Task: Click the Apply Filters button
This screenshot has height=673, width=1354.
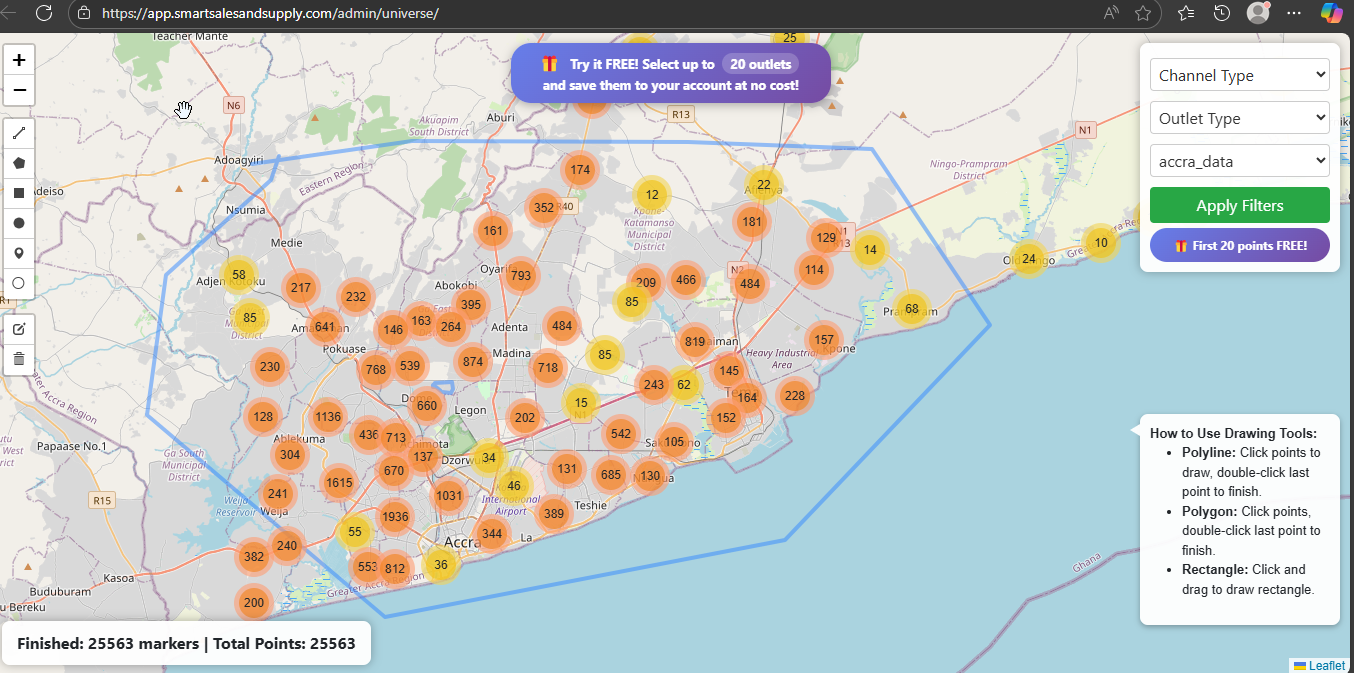Action: [x=1239, y=205]
